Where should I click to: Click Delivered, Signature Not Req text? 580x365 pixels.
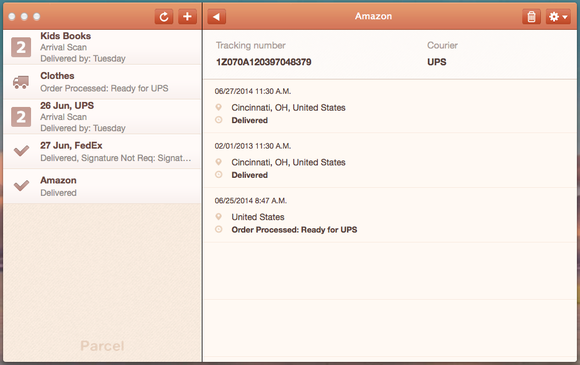[x=115, y=158]
